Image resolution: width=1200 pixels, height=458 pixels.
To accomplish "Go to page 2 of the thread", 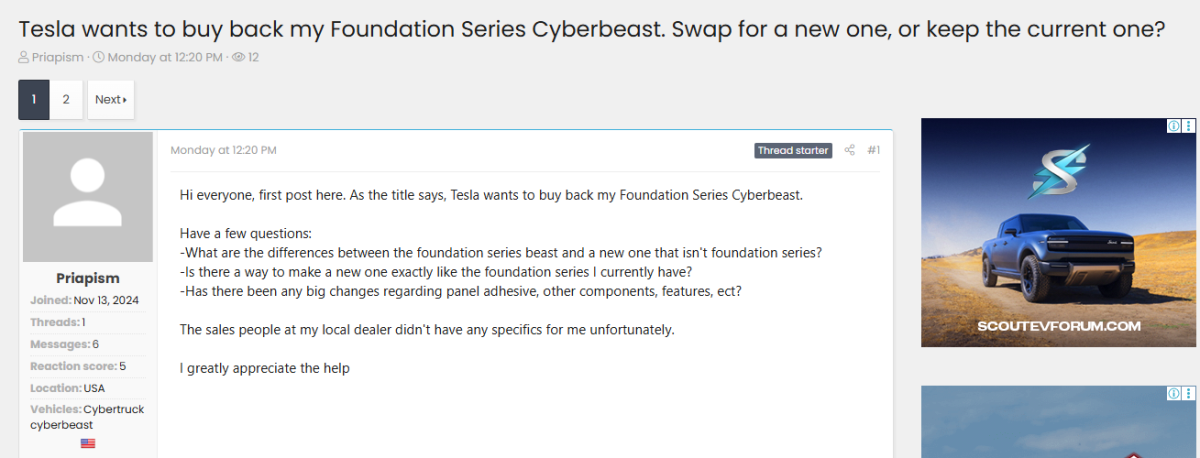I will tap(66, 100).
